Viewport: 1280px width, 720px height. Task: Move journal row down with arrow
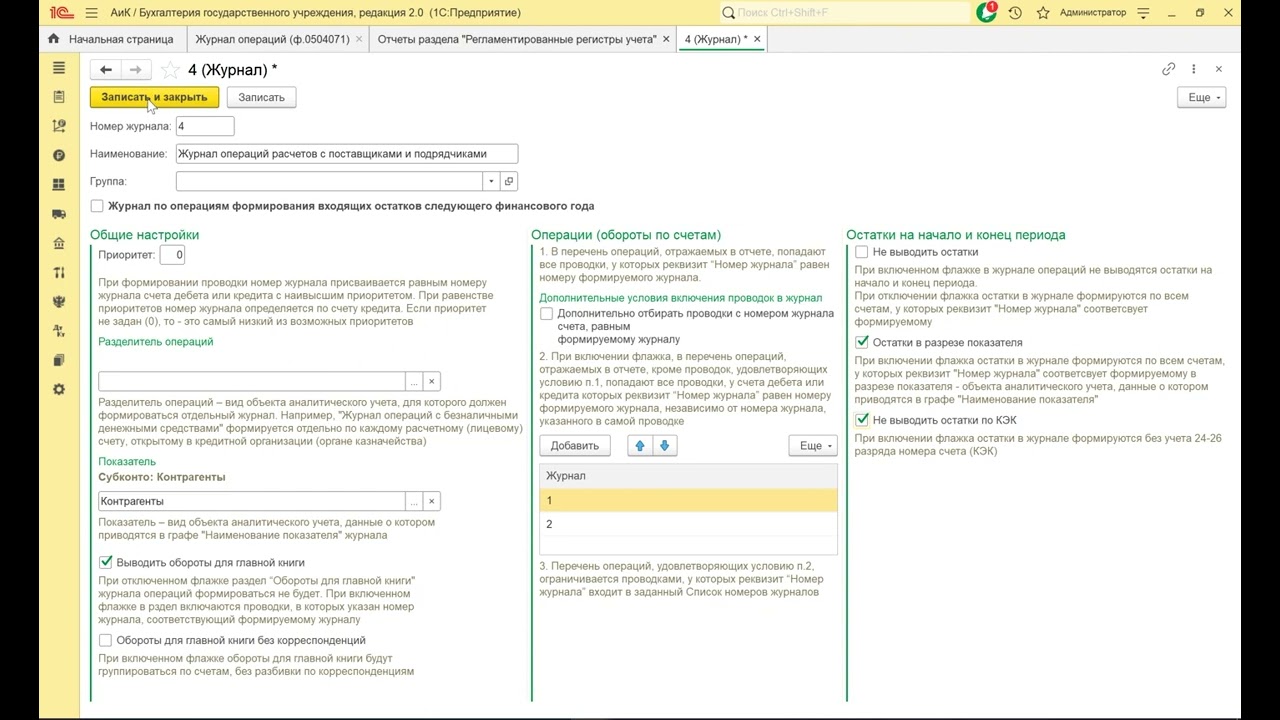tap(664, 446)
